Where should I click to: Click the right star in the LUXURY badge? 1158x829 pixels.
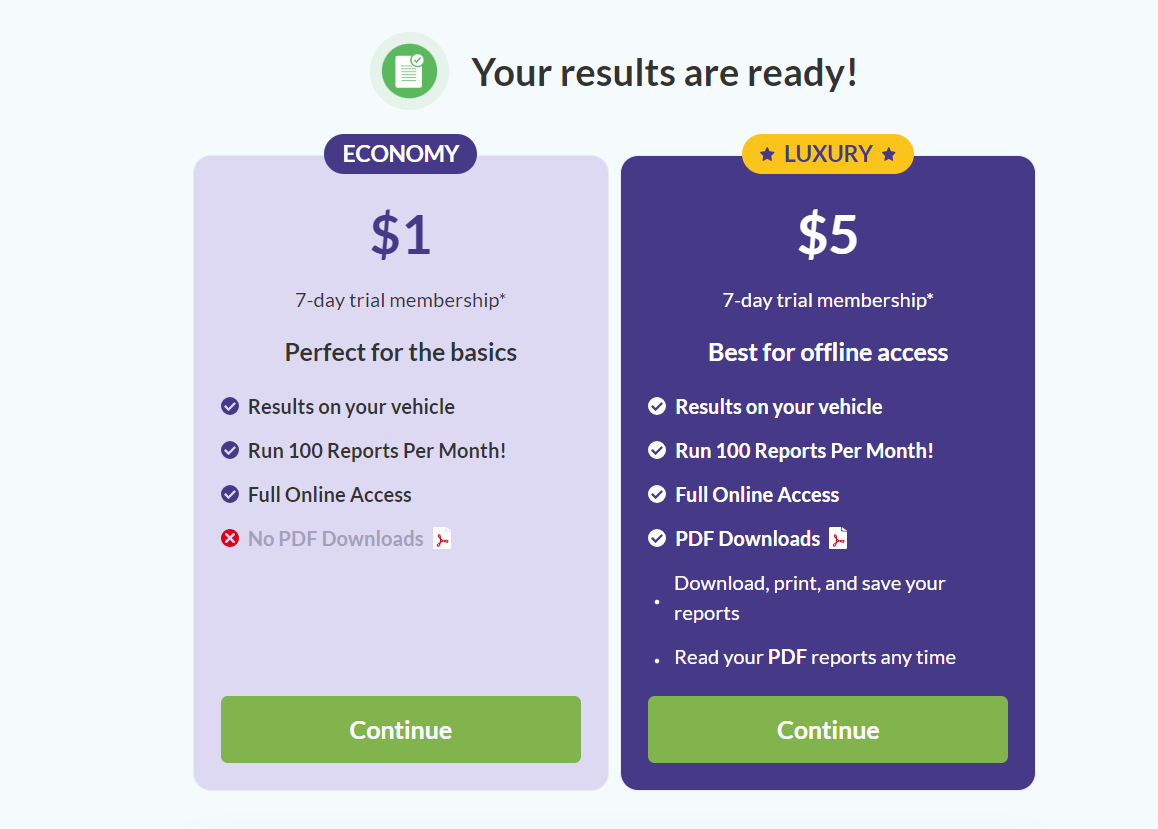[888, 154]
